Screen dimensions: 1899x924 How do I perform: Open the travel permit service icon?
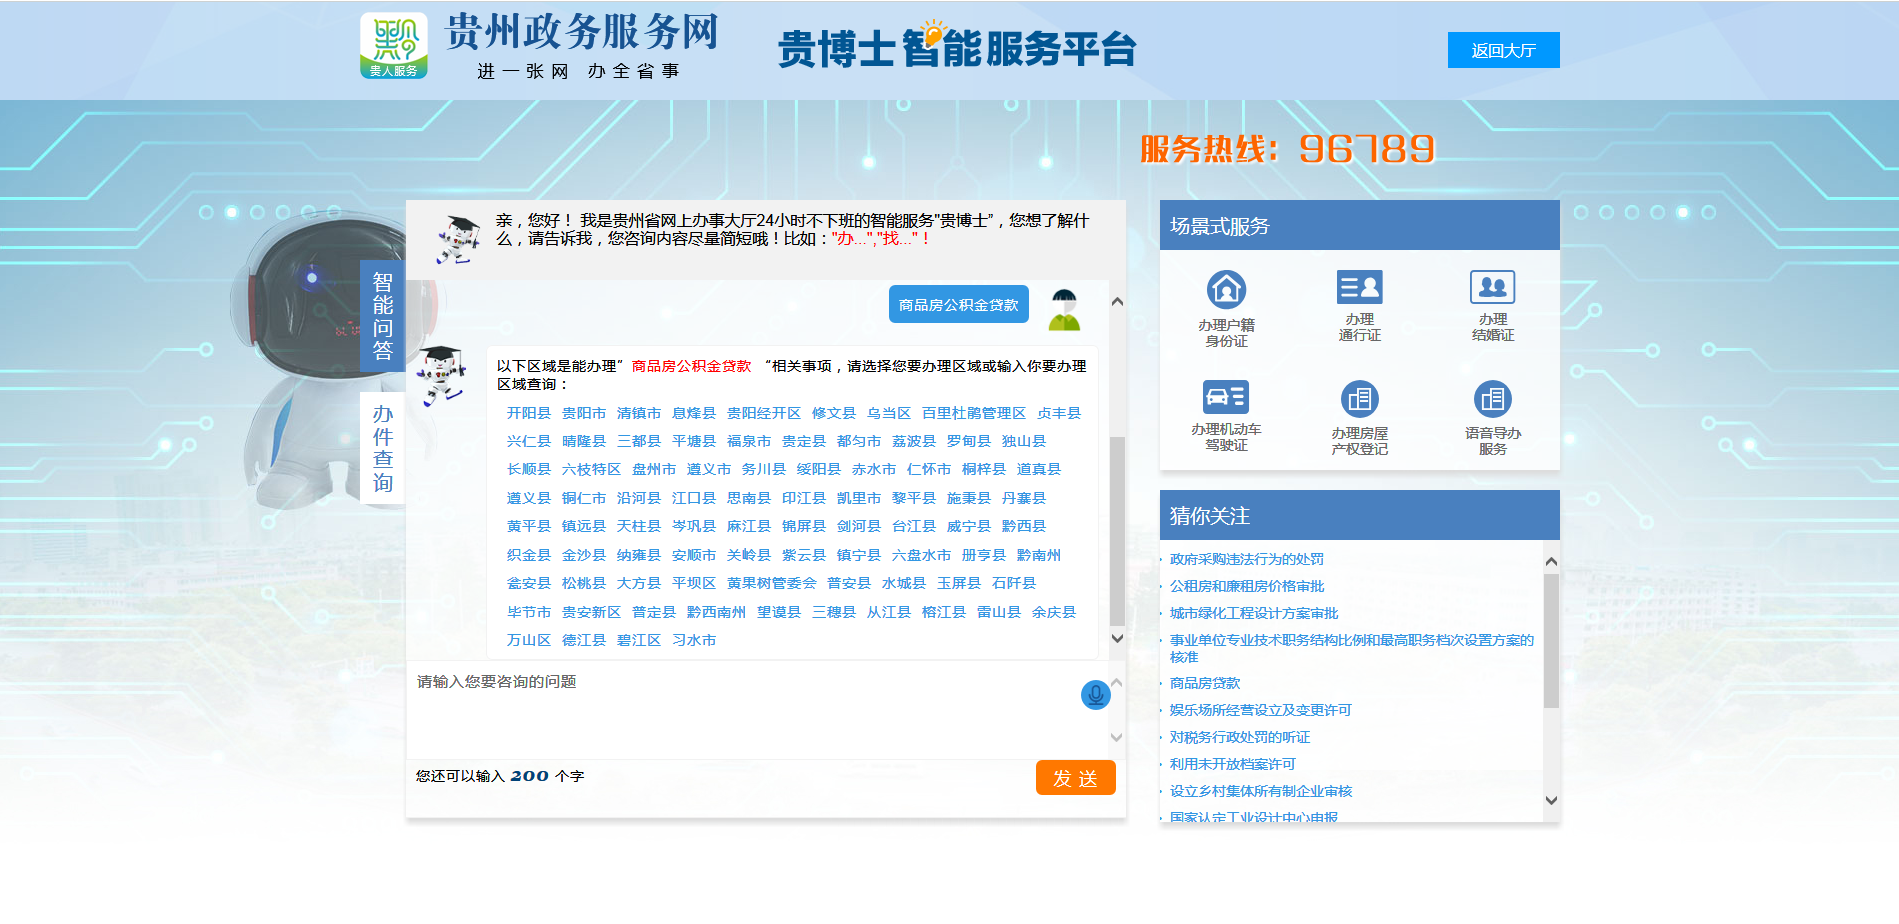click(1359, 288)
